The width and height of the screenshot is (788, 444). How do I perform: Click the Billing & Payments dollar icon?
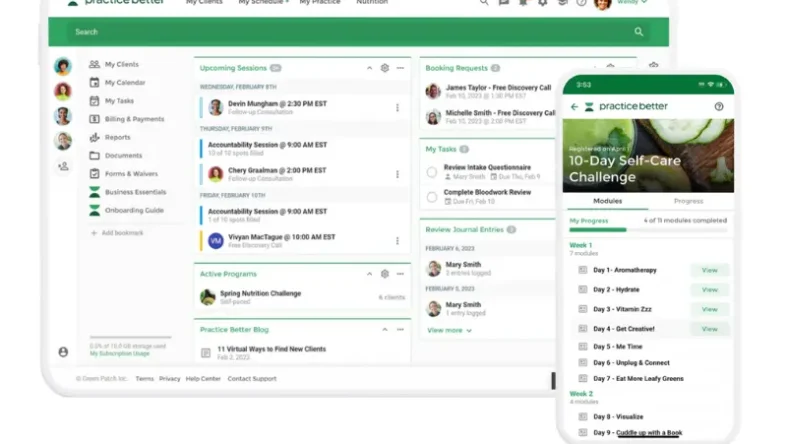(94, 119)
